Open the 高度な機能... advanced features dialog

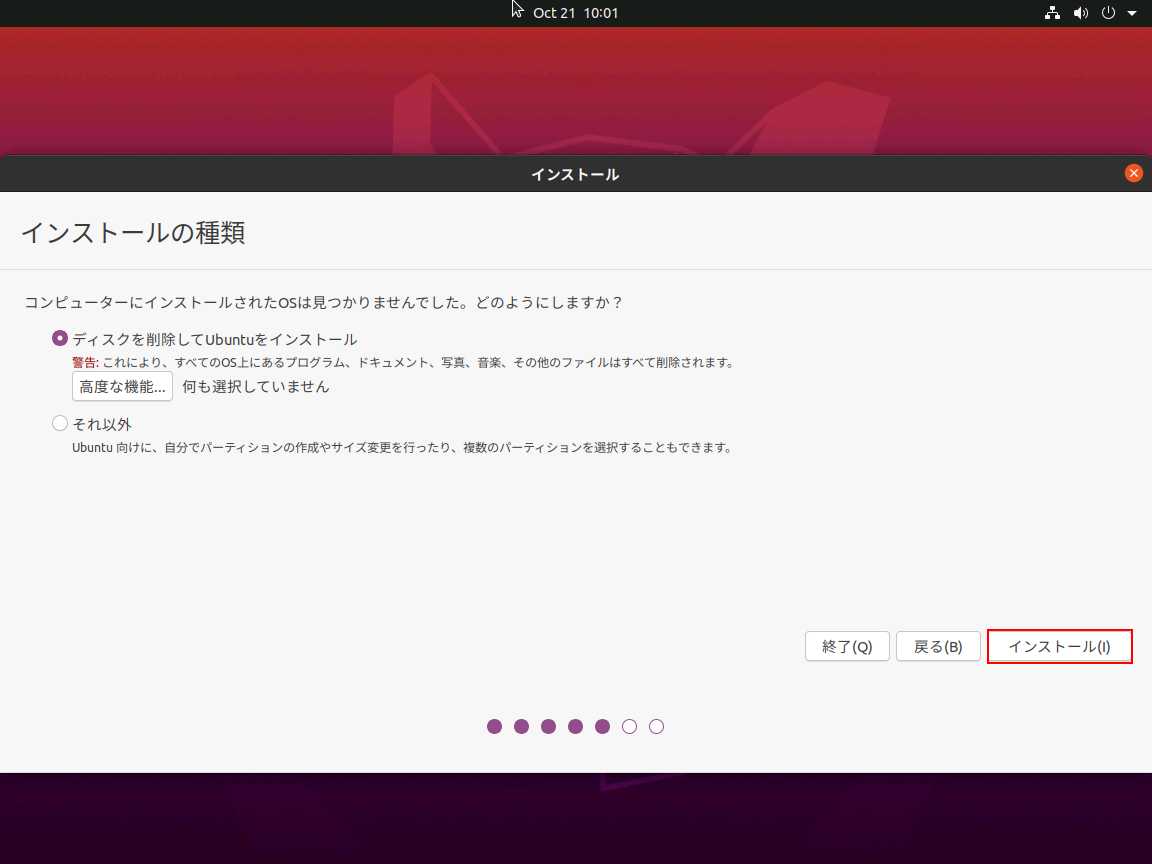(122, 386)
